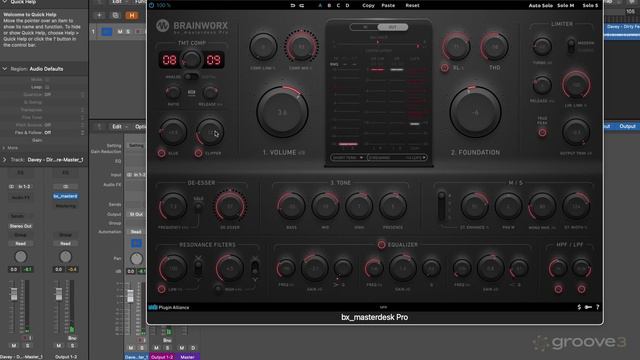Move the M/S vertical slider
The width and height of the screenshot is (640, 360).
441,205
